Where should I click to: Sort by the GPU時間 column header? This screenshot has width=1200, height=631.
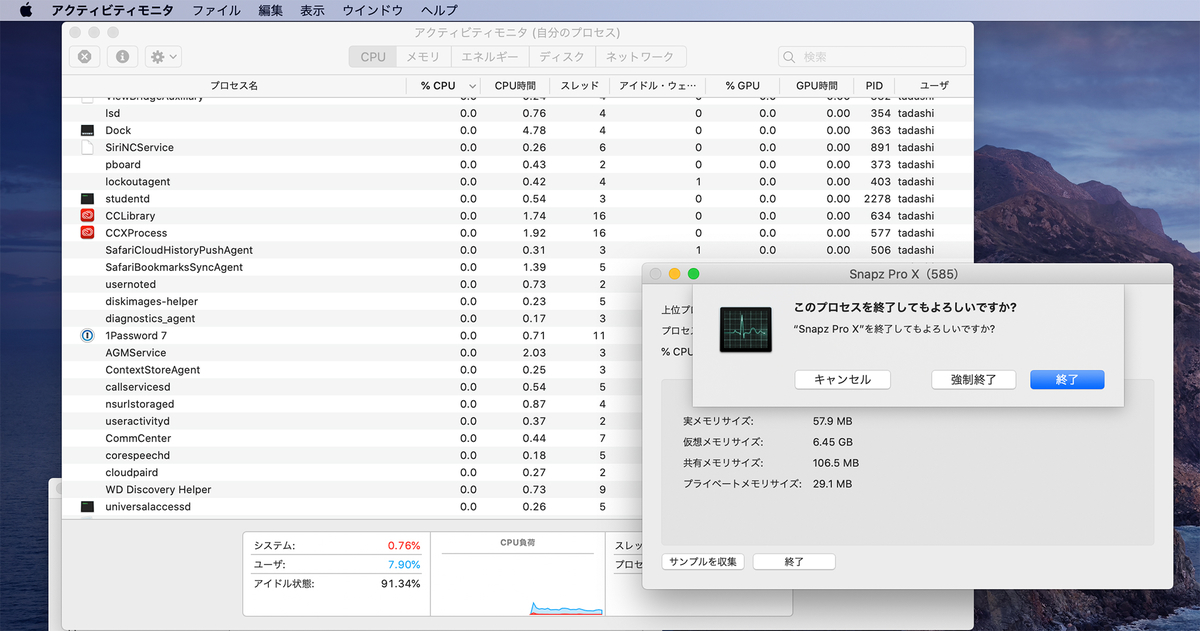(817, 86)
